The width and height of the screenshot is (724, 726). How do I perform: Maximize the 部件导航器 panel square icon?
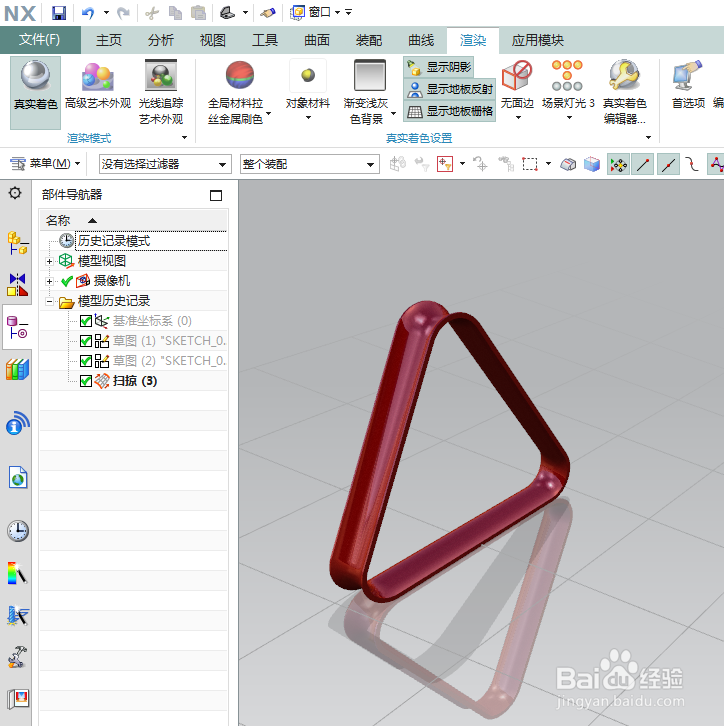click(216, 195)
